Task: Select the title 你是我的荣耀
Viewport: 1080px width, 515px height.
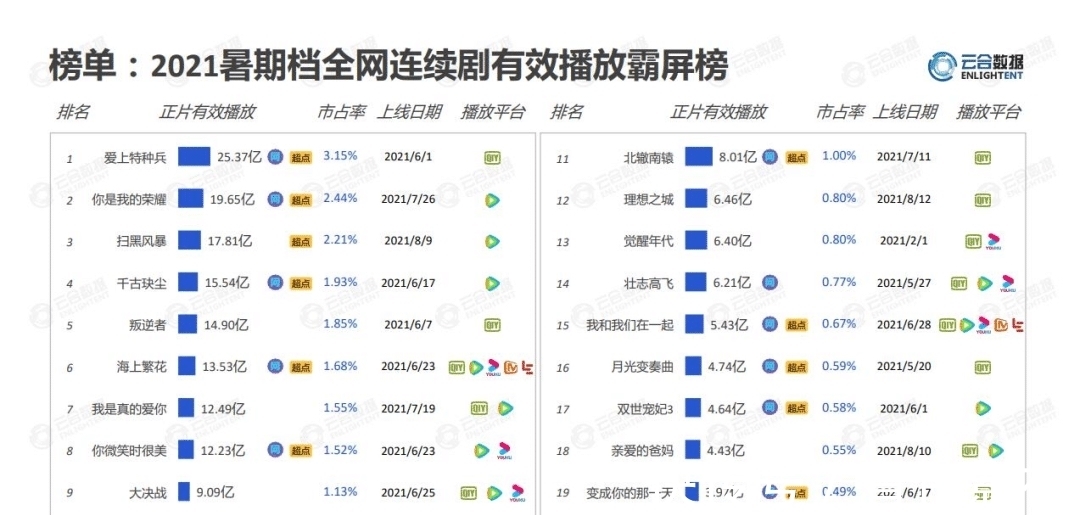Action: pos(129,200)
